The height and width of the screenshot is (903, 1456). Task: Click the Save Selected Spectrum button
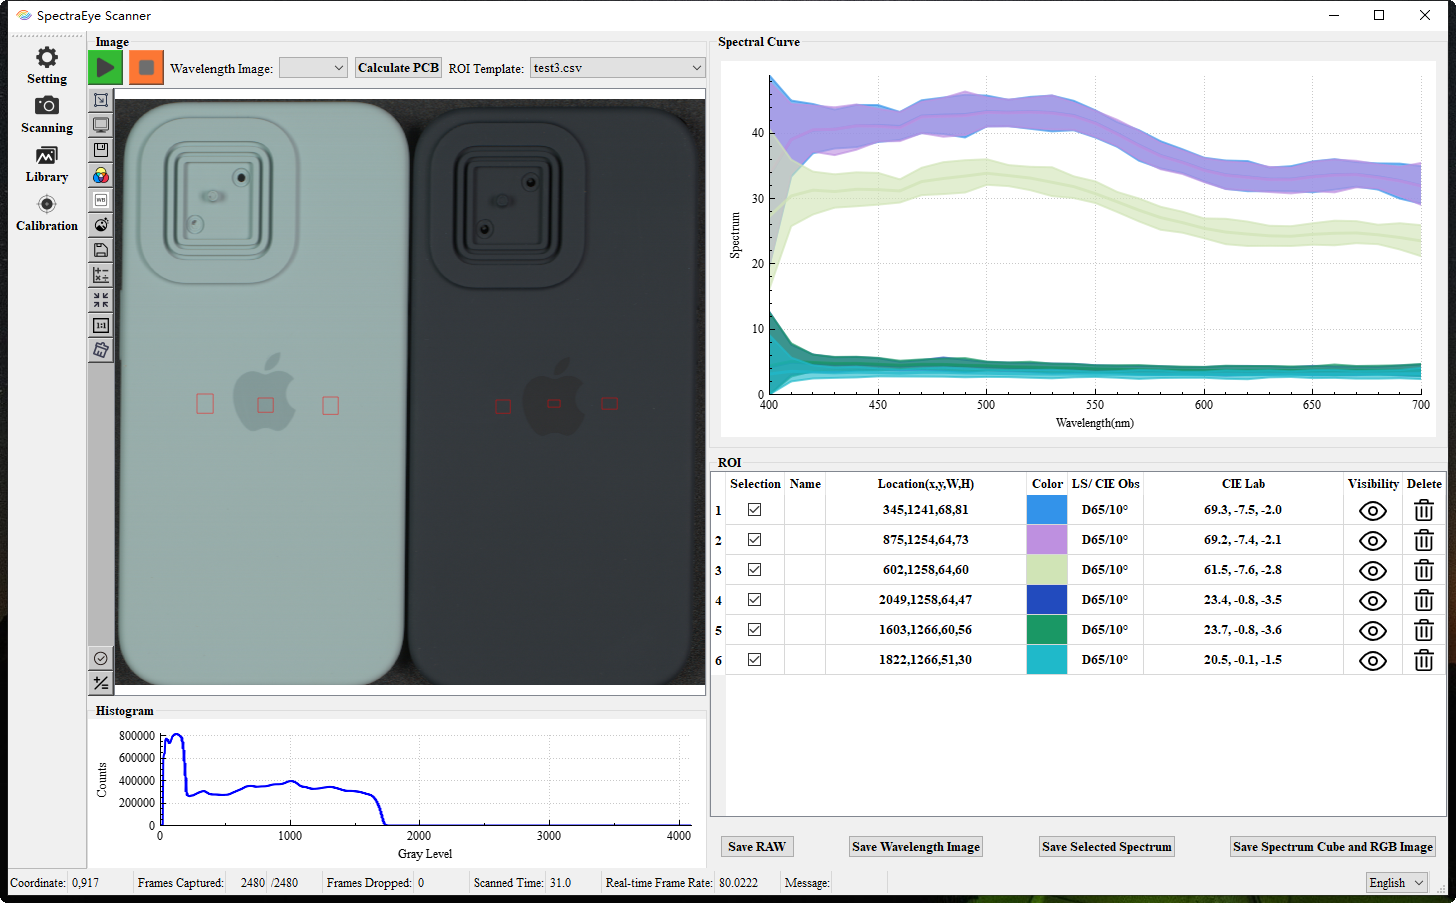tap(1107, 847)
